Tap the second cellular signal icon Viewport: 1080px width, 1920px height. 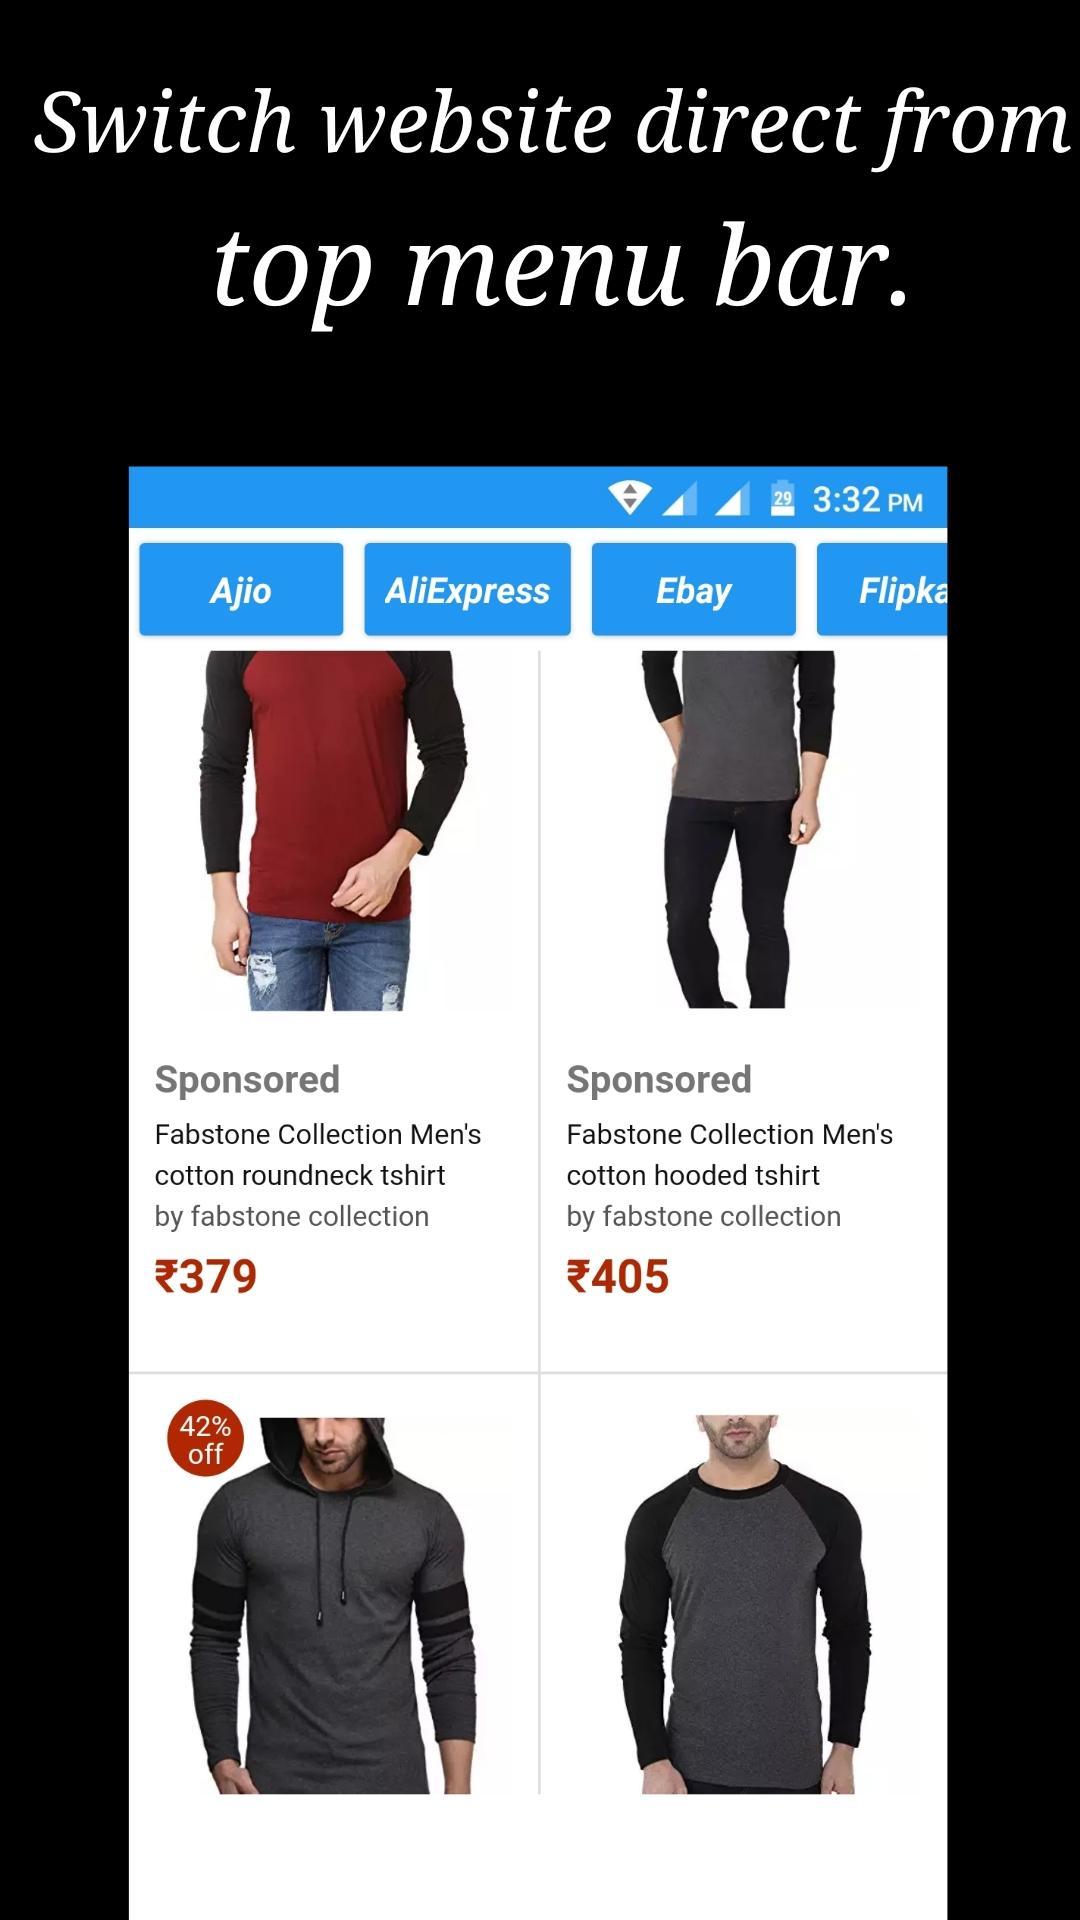click(x=732, y=498)
